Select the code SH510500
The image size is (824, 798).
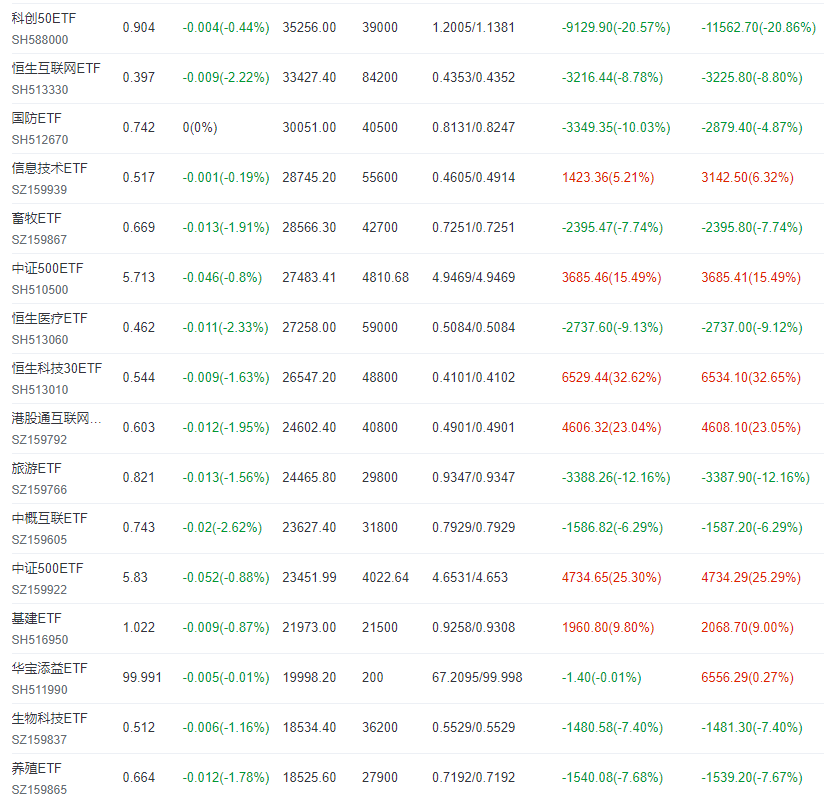point(40,290)
